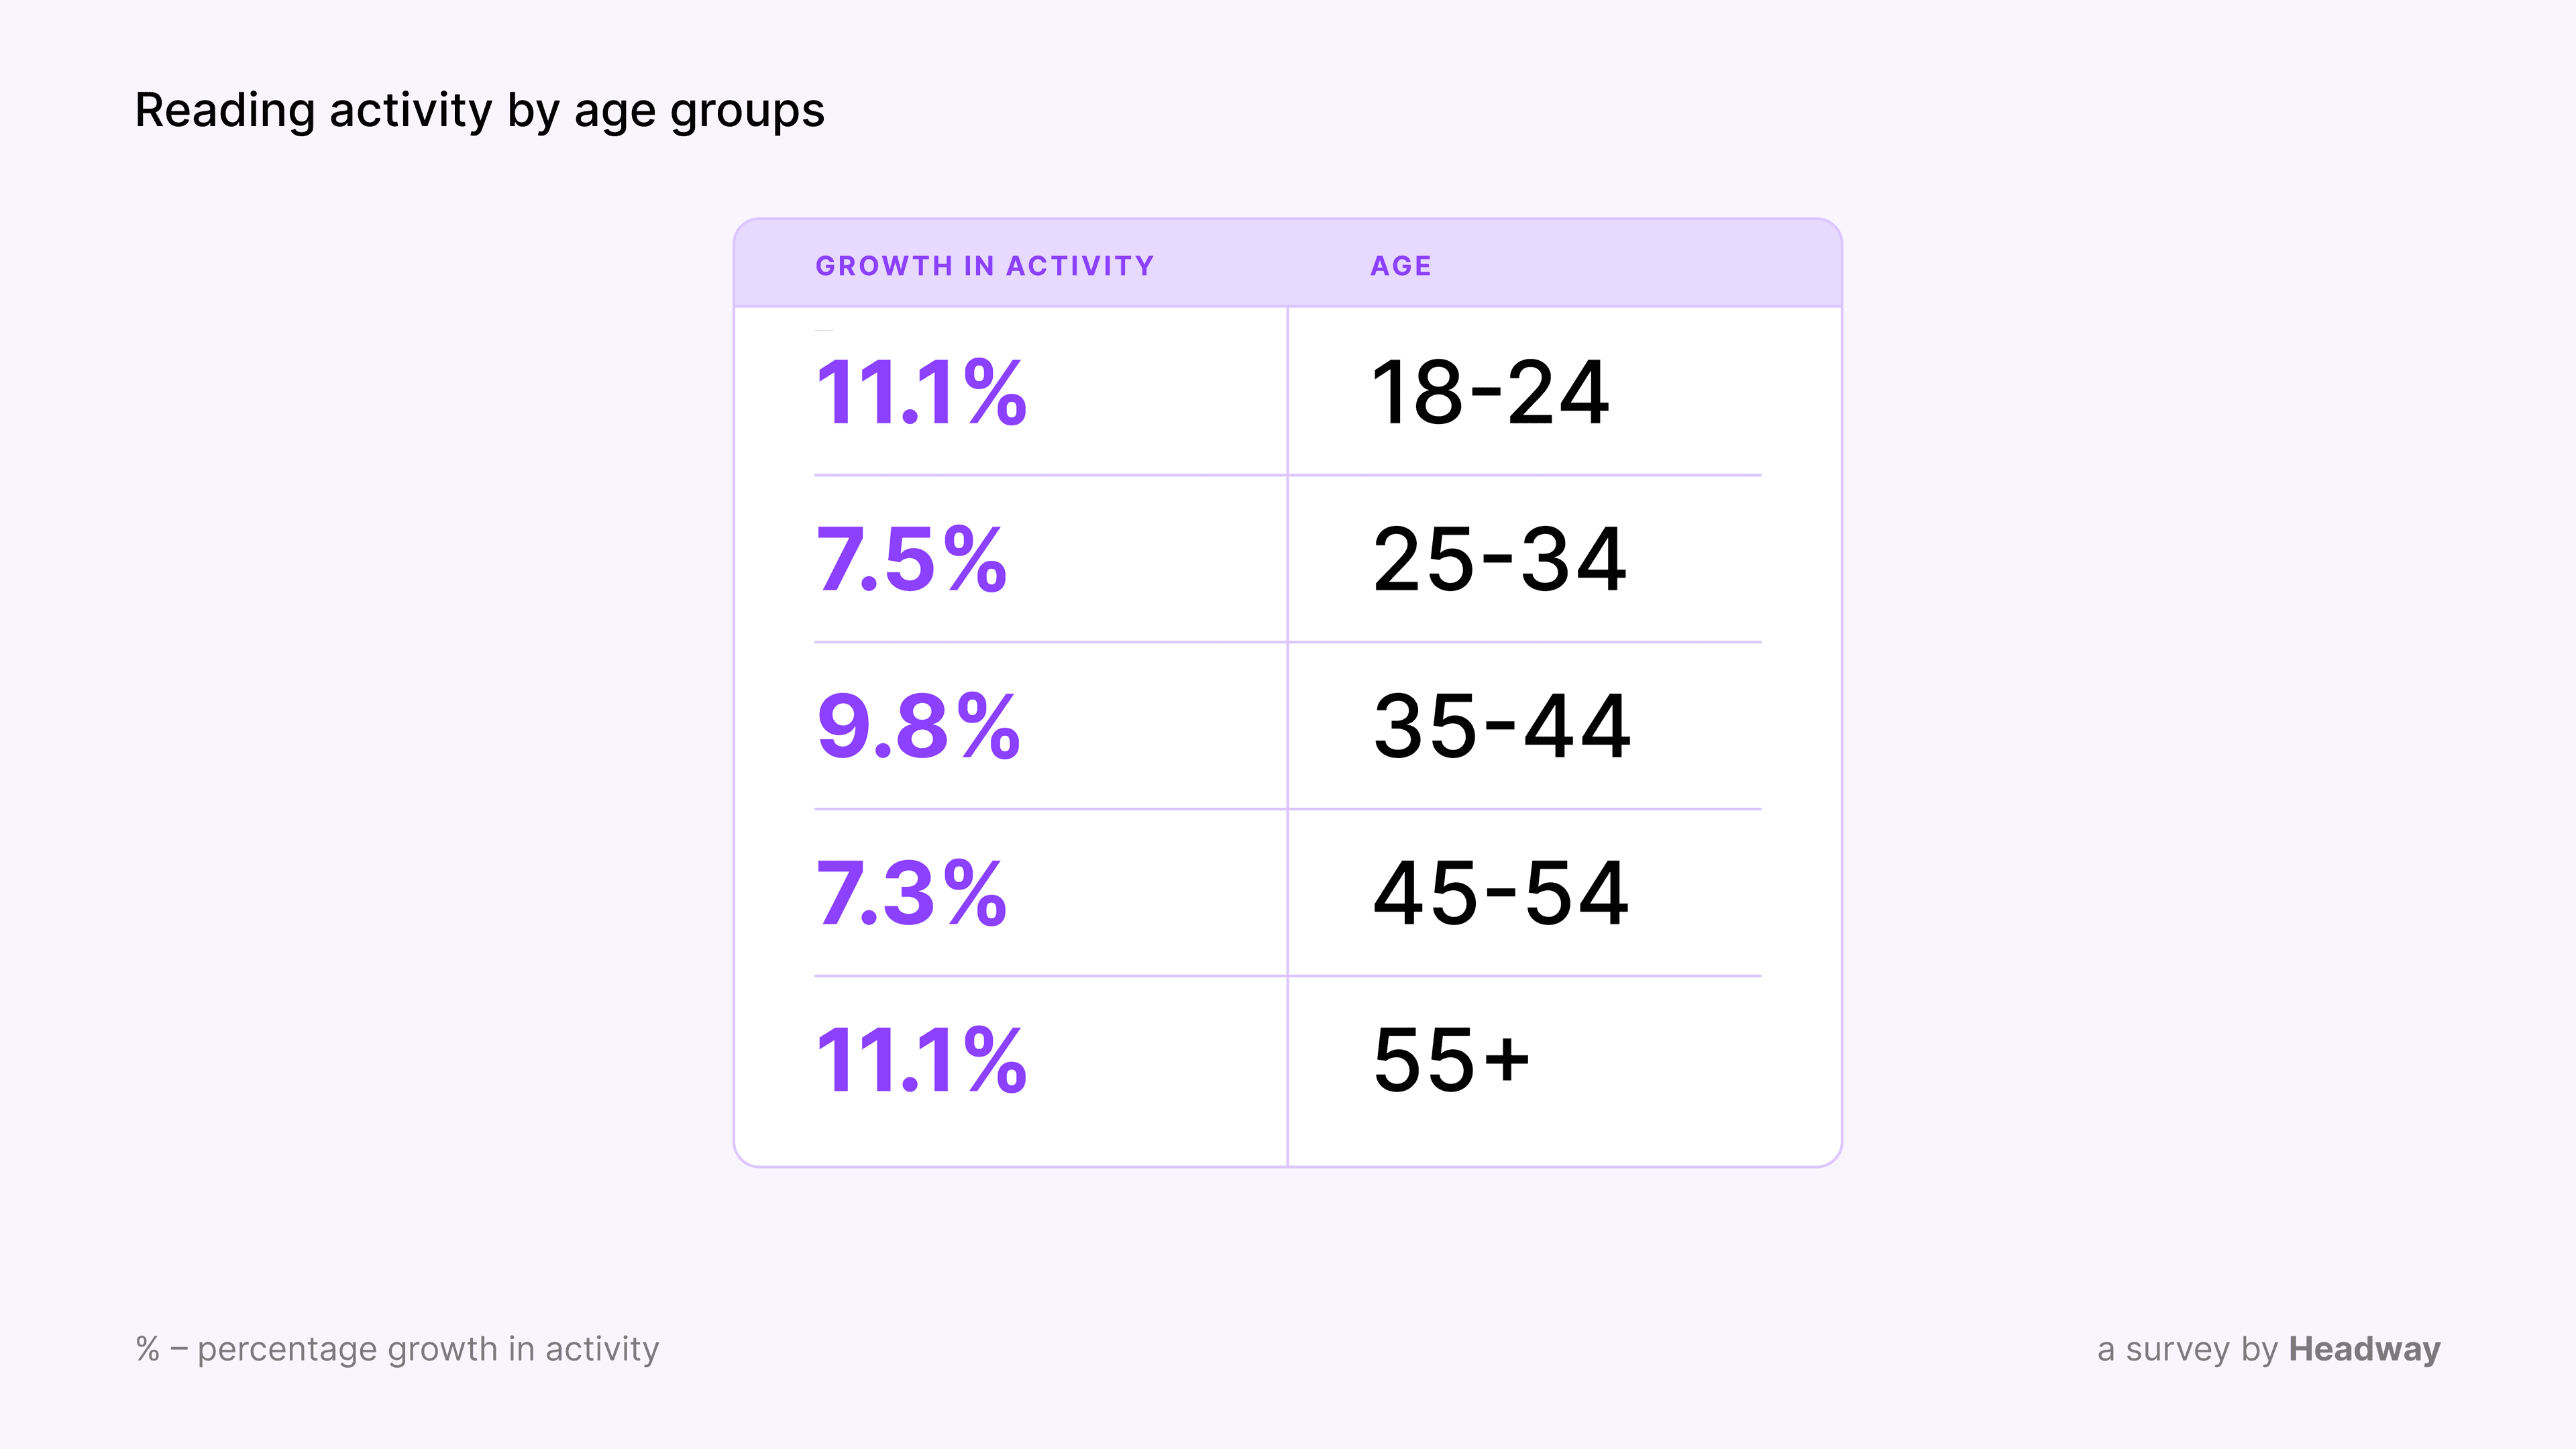The image size is (2576, 1449).
Task: Select the 45-54 age group cell
Action: point(1500,893)
